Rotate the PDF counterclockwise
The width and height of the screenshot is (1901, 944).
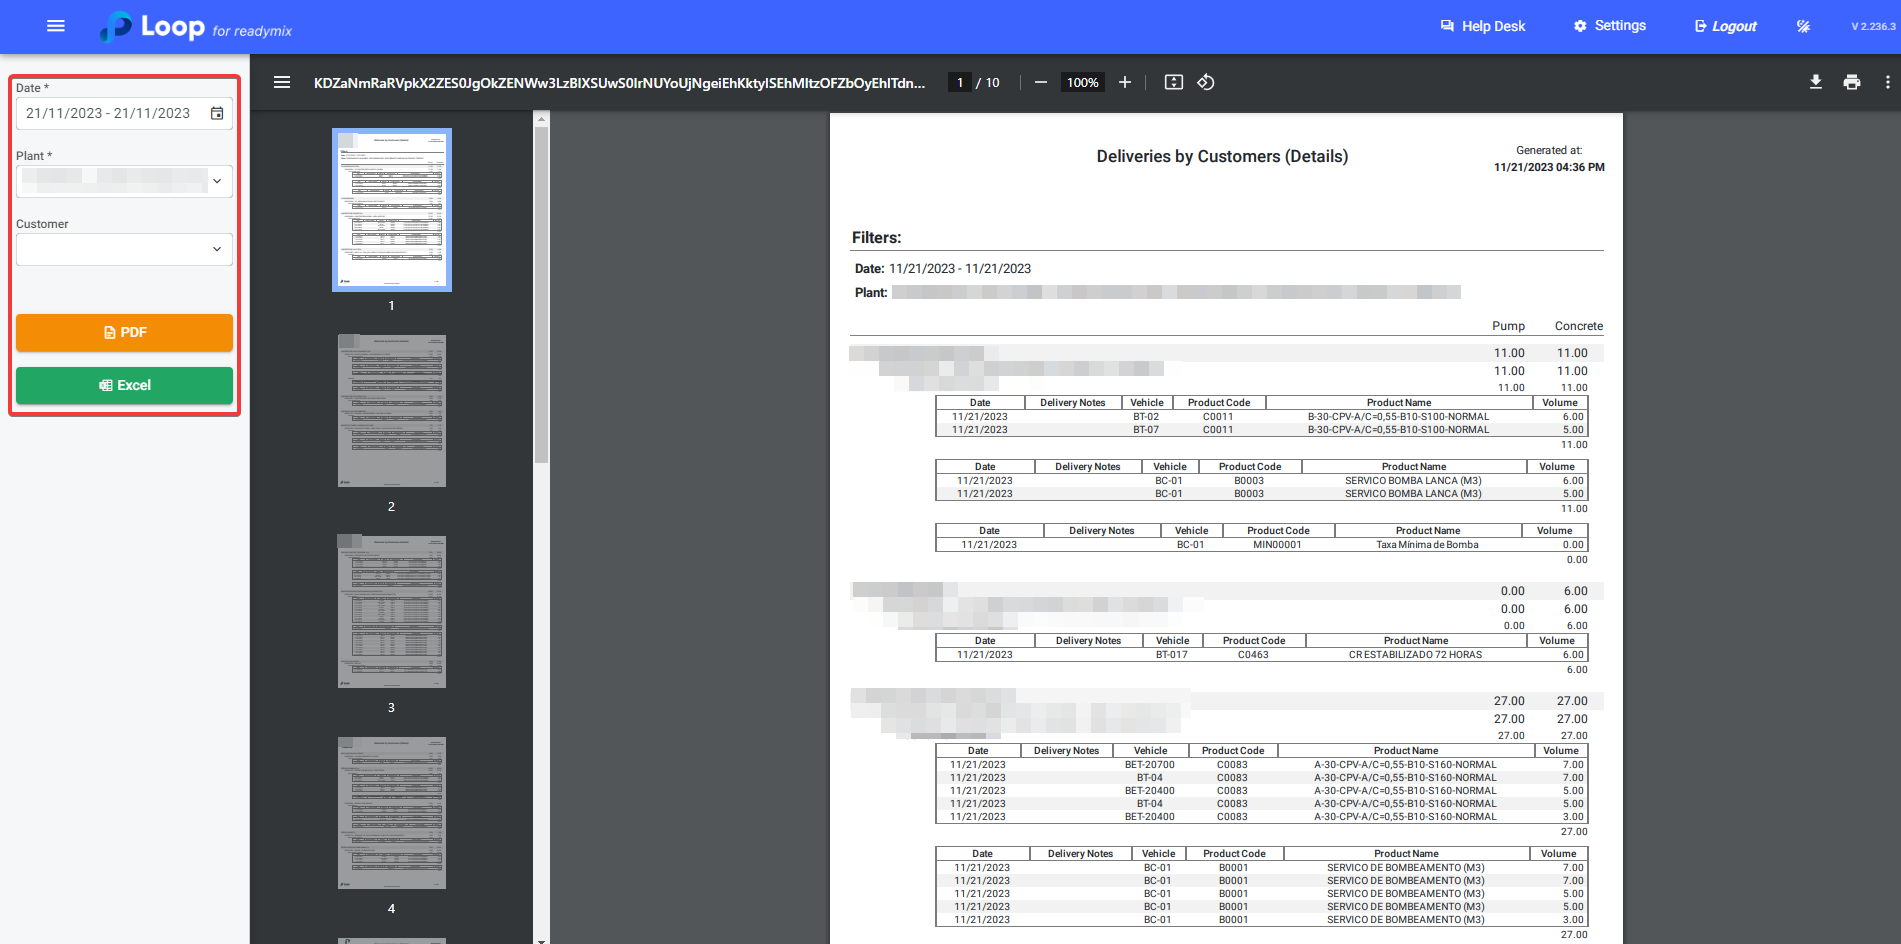coord(1206,82)
